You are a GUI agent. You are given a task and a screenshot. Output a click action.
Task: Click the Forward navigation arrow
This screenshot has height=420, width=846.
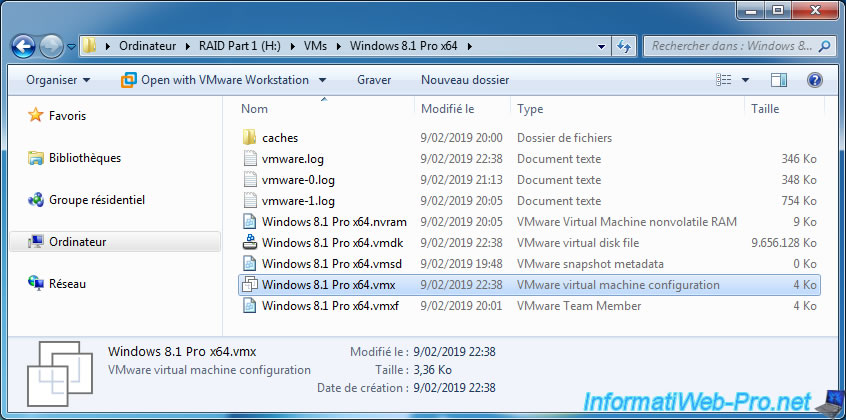click(51, 46)
